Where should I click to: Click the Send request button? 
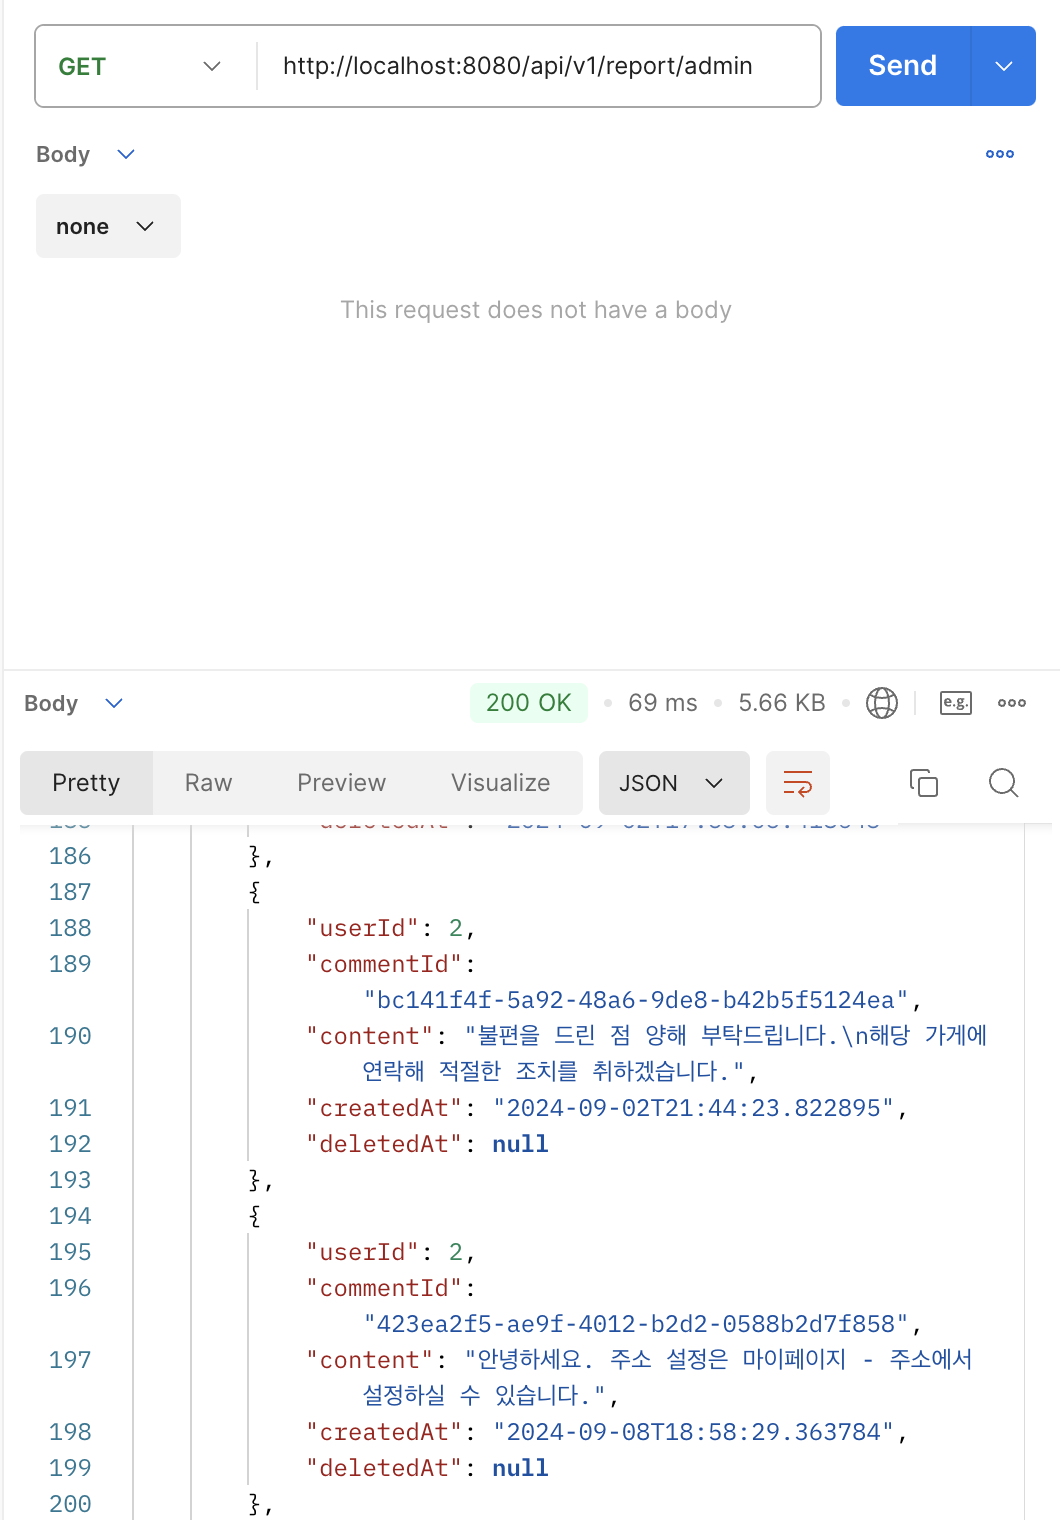click(902, 66)
